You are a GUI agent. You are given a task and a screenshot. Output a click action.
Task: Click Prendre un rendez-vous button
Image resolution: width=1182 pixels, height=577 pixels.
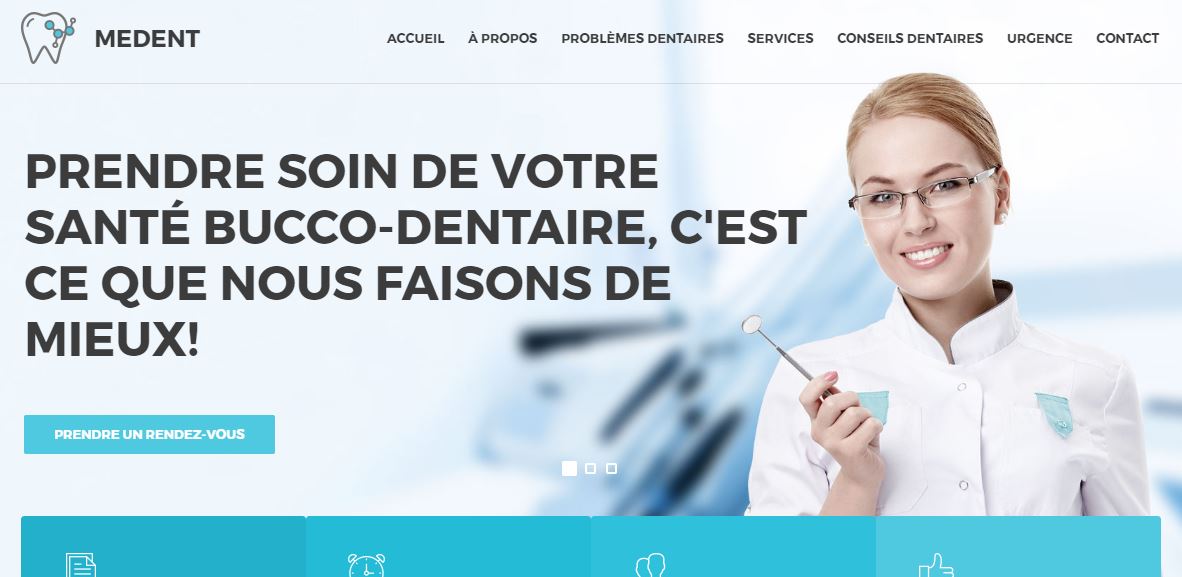coord(149,434)
